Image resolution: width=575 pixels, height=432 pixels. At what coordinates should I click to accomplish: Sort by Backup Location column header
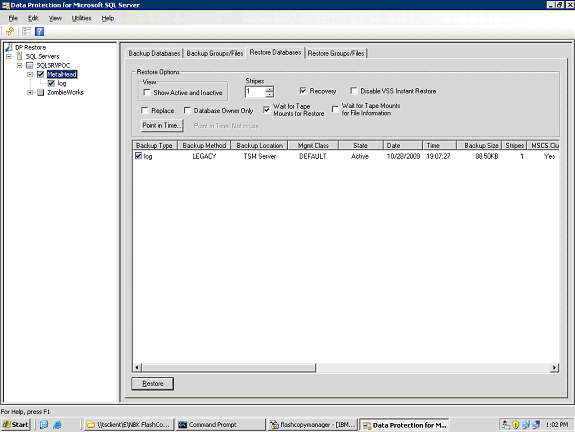(260, 146)
